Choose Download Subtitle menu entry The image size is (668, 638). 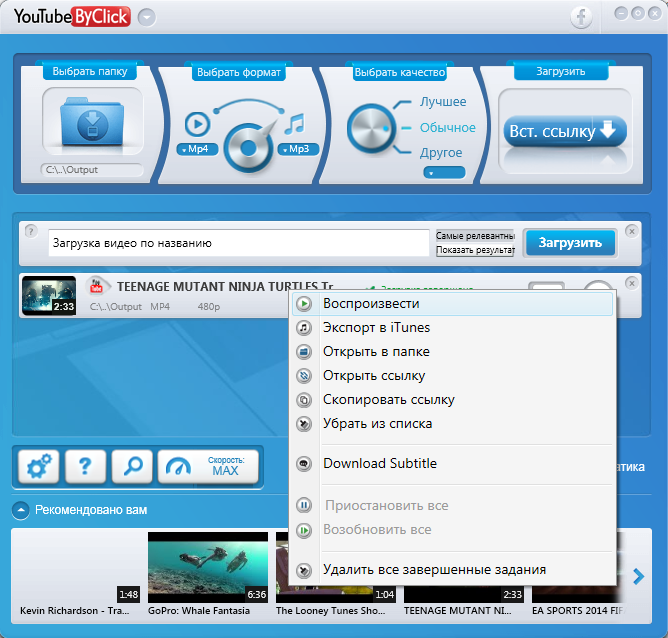click(452, 463)
